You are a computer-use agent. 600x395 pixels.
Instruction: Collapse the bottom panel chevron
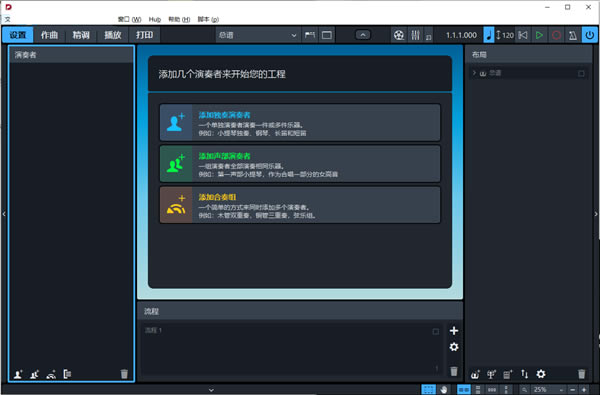click(211, 390)
